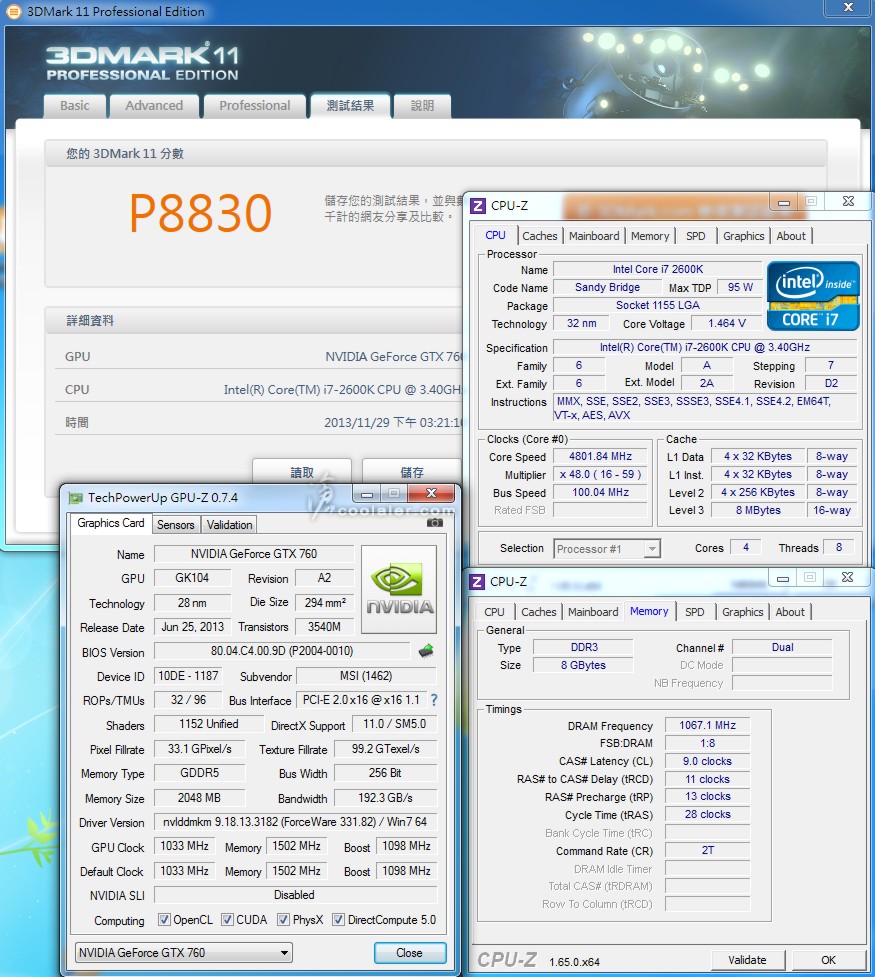The height and width of the screenshot is (977, 875).
Task: Toggle the CUDA checkbox
Action: (x=227, y=920)
